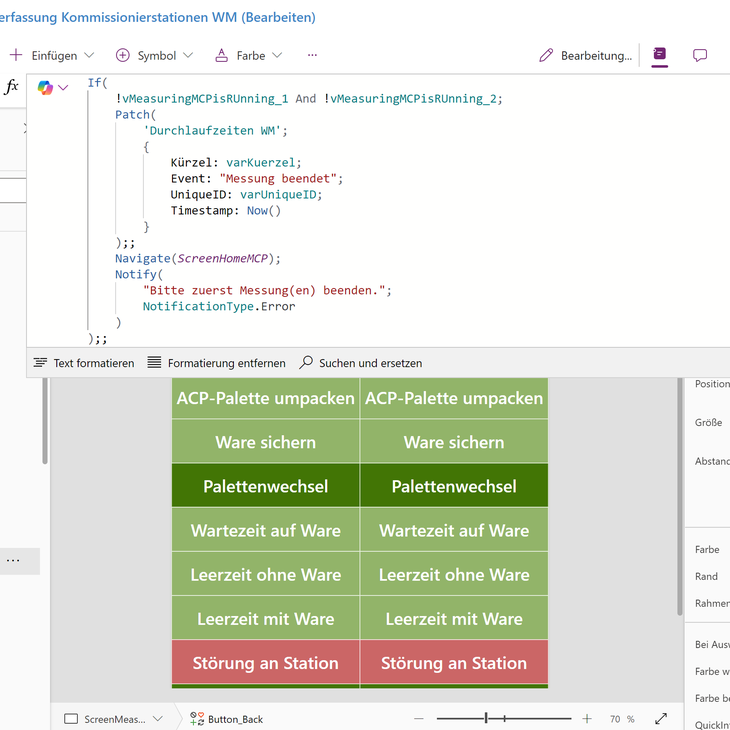Click right Leerzeit mit Ware button

[454, 618]
